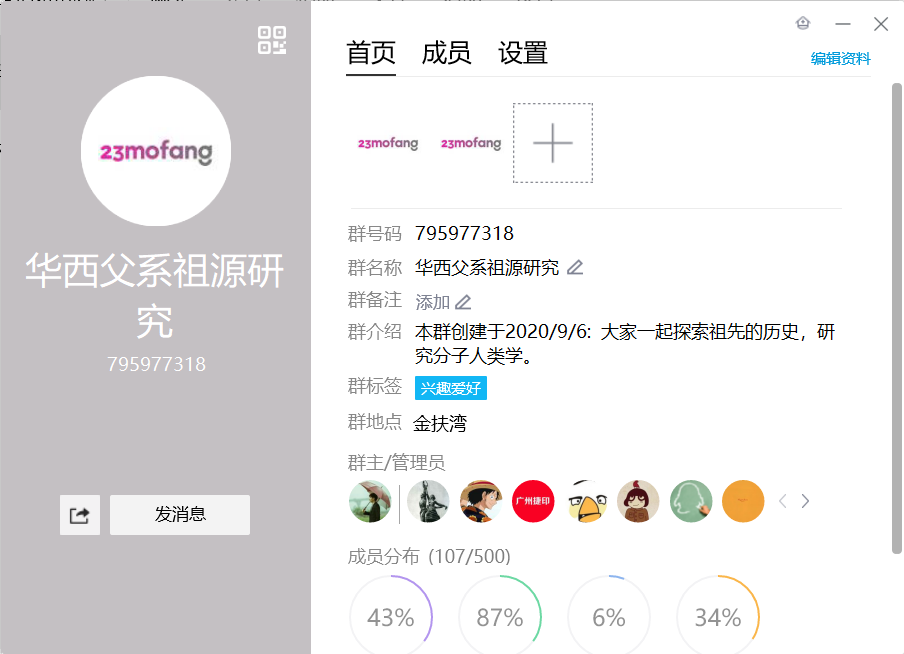This screenshot has height=654, width=904.
Task: Switch to the 成员 tab
Action: (446, 53)
